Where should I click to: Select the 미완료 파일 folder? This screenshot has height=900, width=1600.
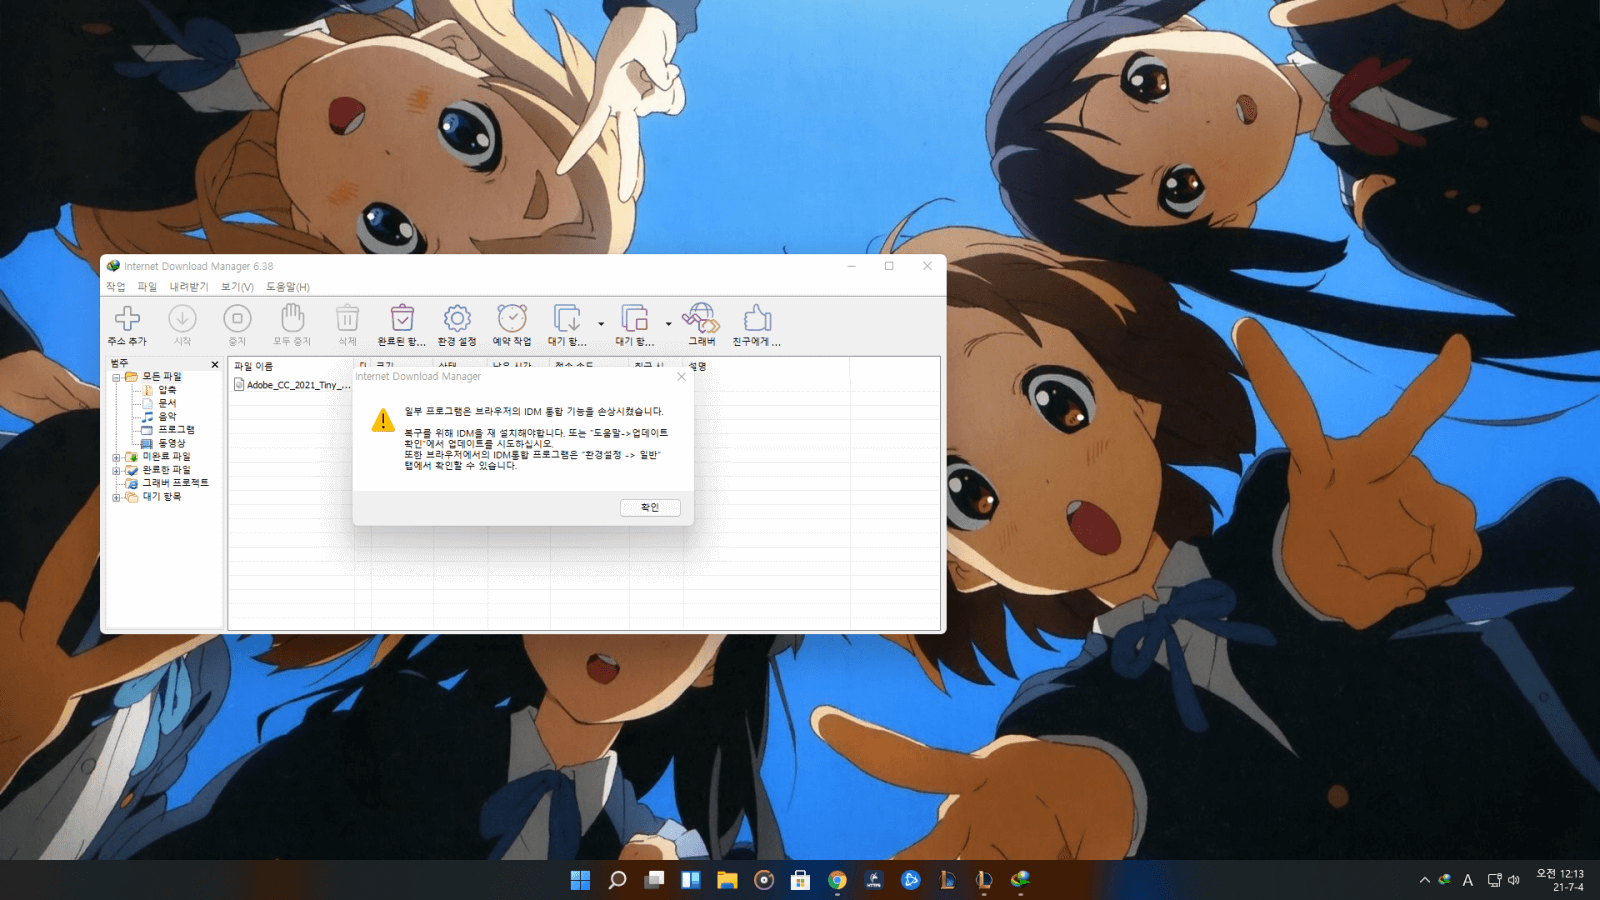click(x=166, y=457)
